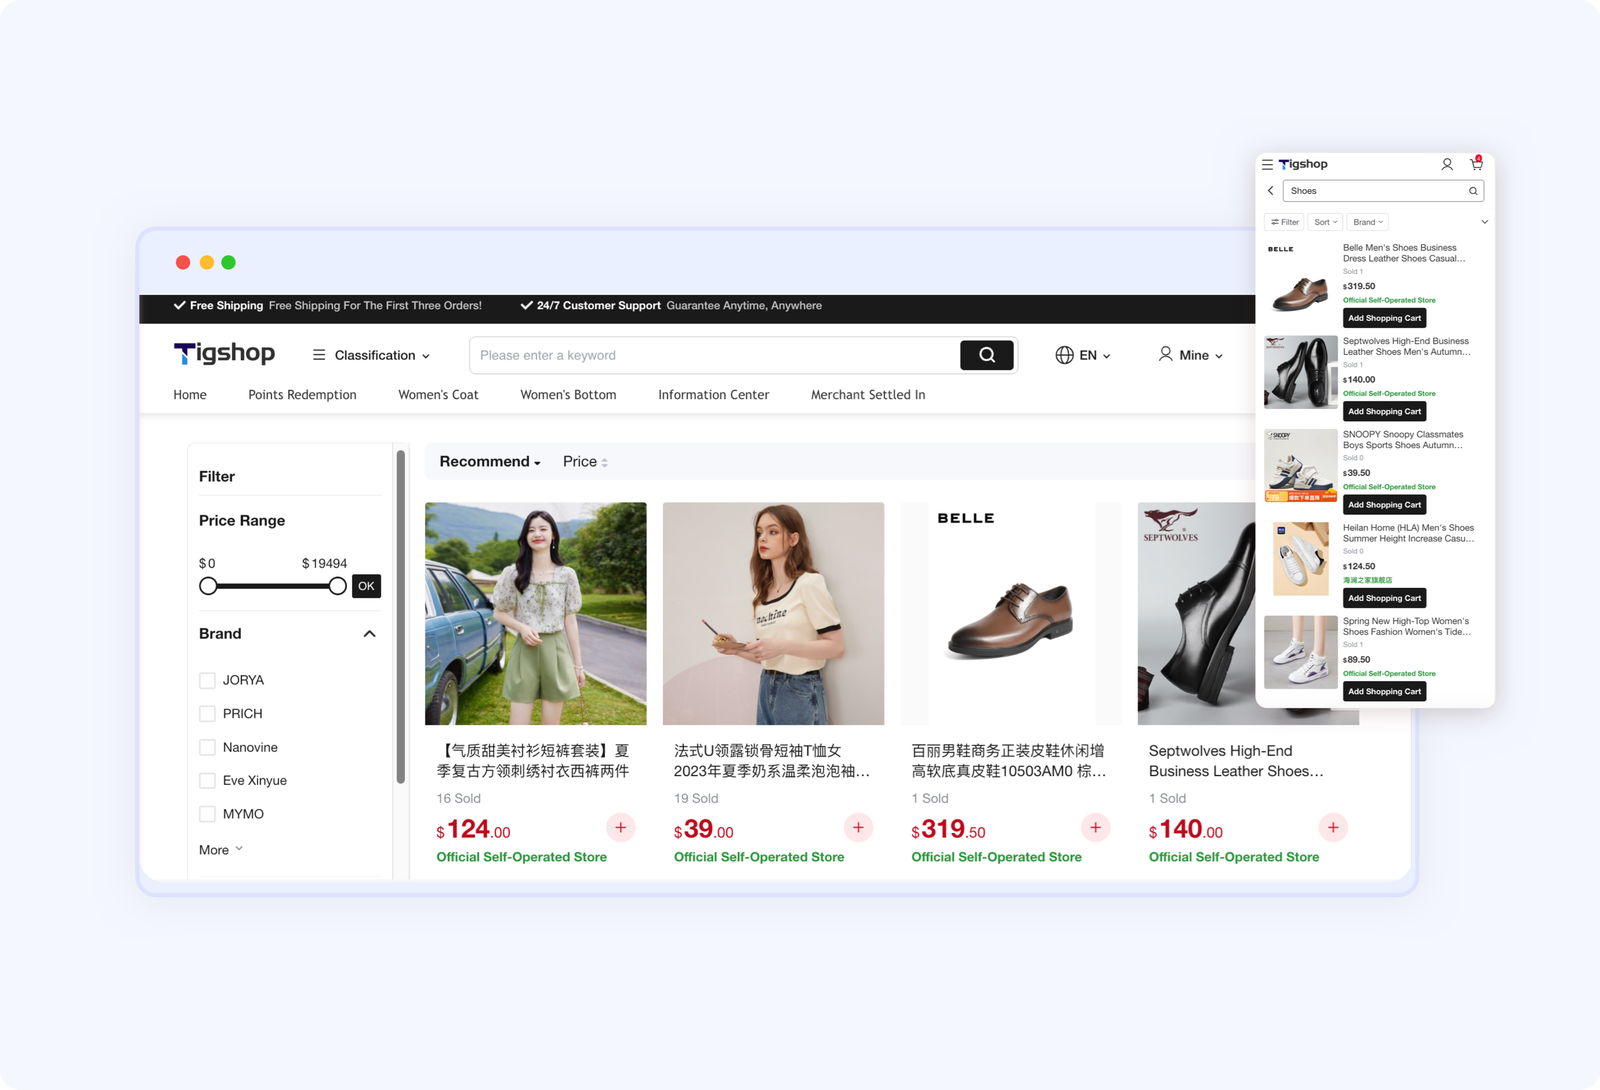Expand the Recommend sort dropdown
Screen dimensions: 1600x1090
[x=489, y=461]
